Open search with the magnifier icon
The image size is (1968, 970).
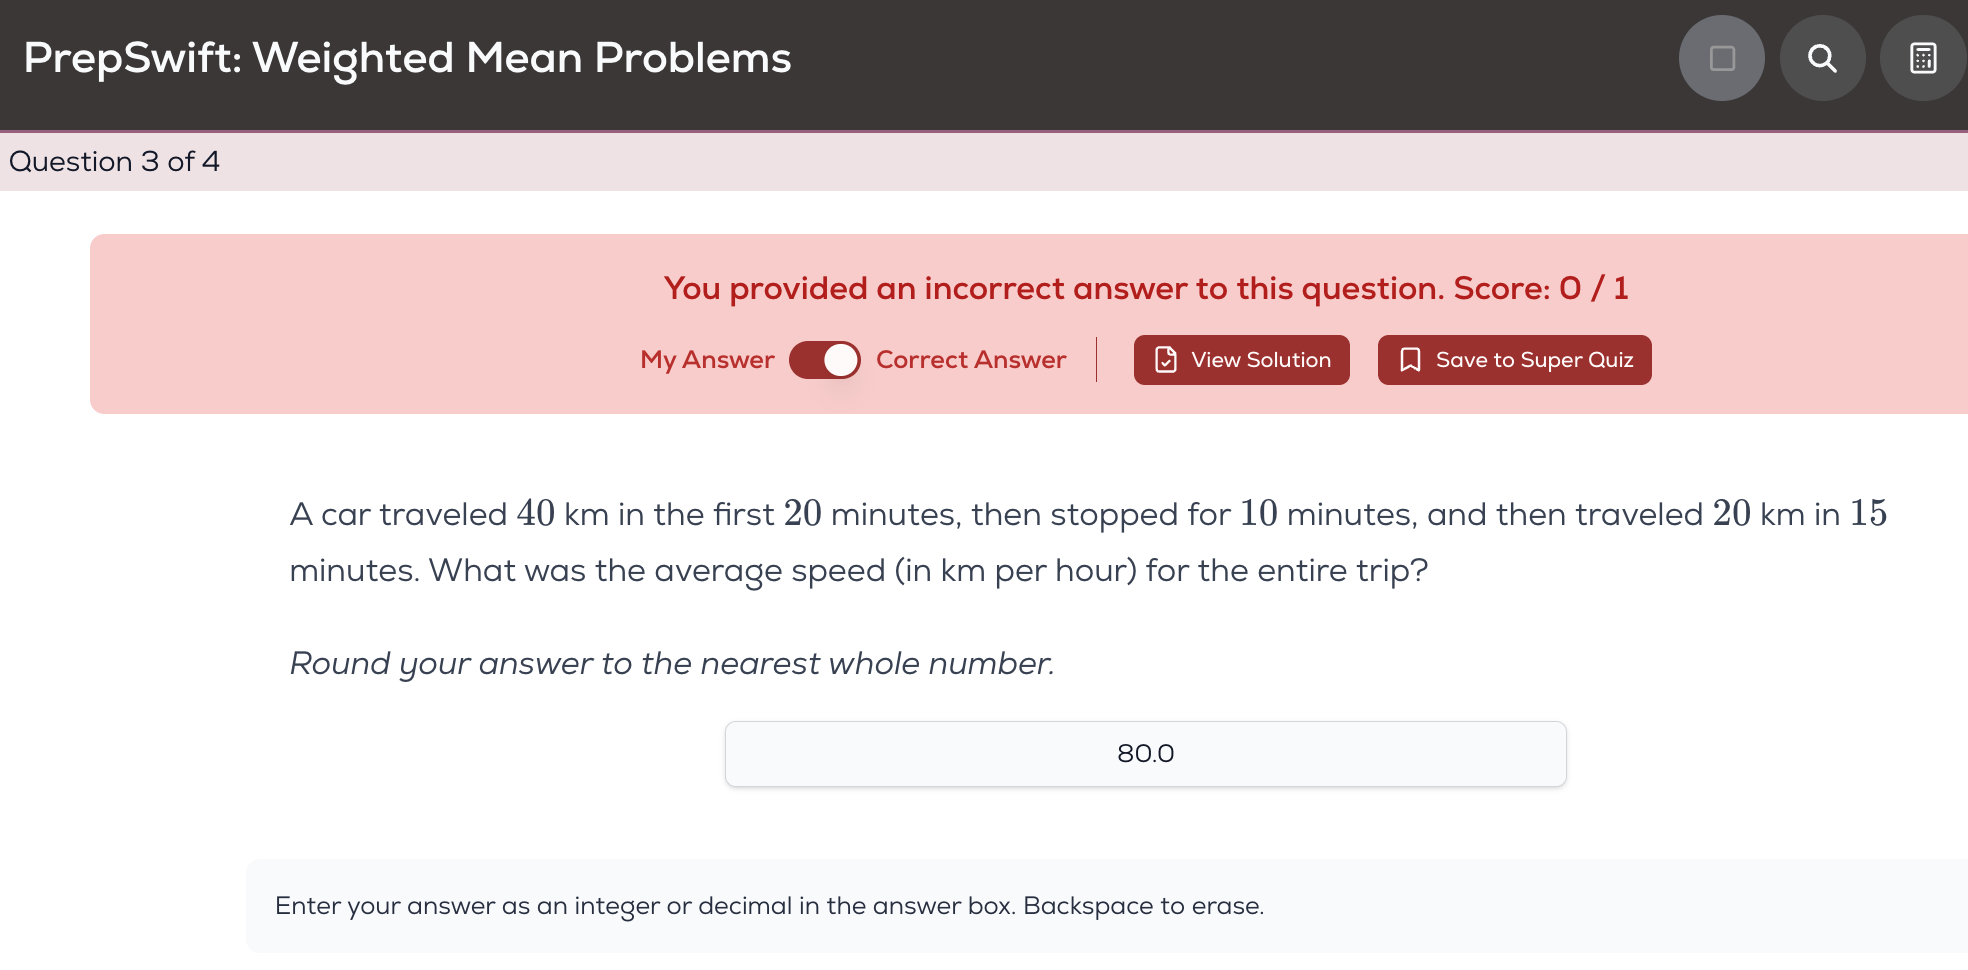pyautogui.click(x=1822, y=58)
